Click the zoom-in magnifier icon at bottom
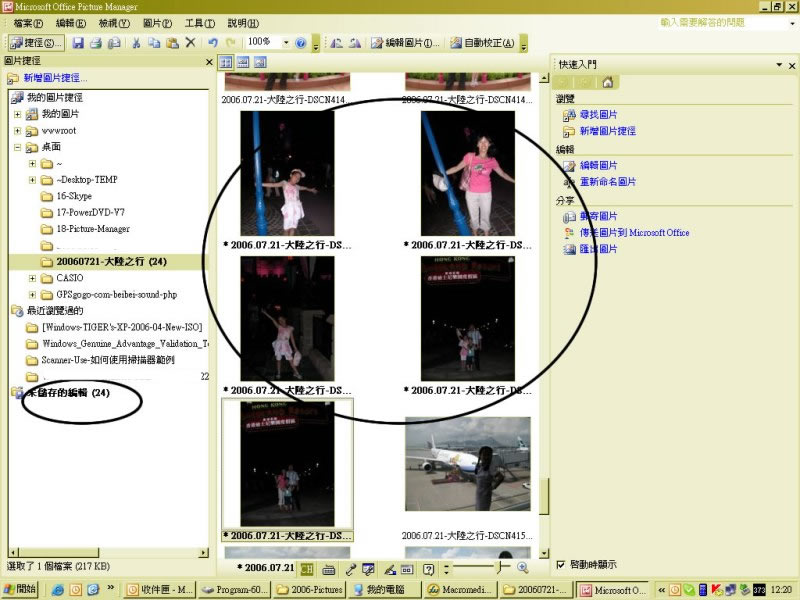This screenshot has width=800, height=600. 522,567
